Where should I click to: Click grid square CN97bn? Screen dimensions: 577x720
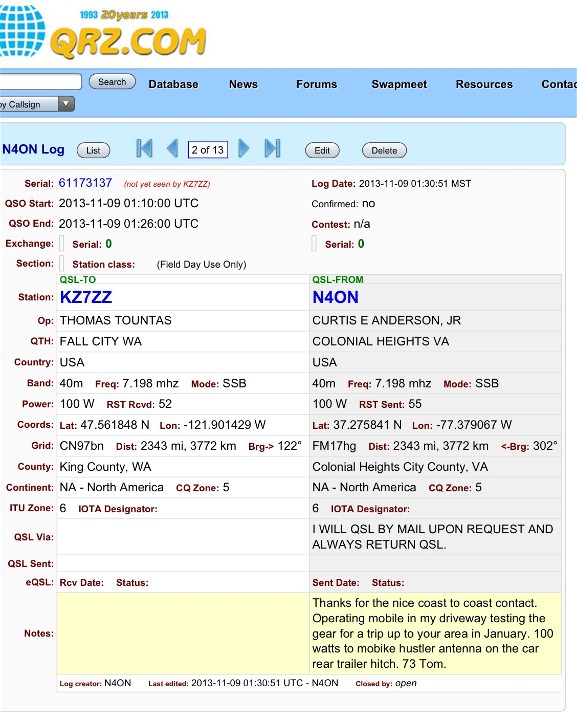click(x=82, y=446)
